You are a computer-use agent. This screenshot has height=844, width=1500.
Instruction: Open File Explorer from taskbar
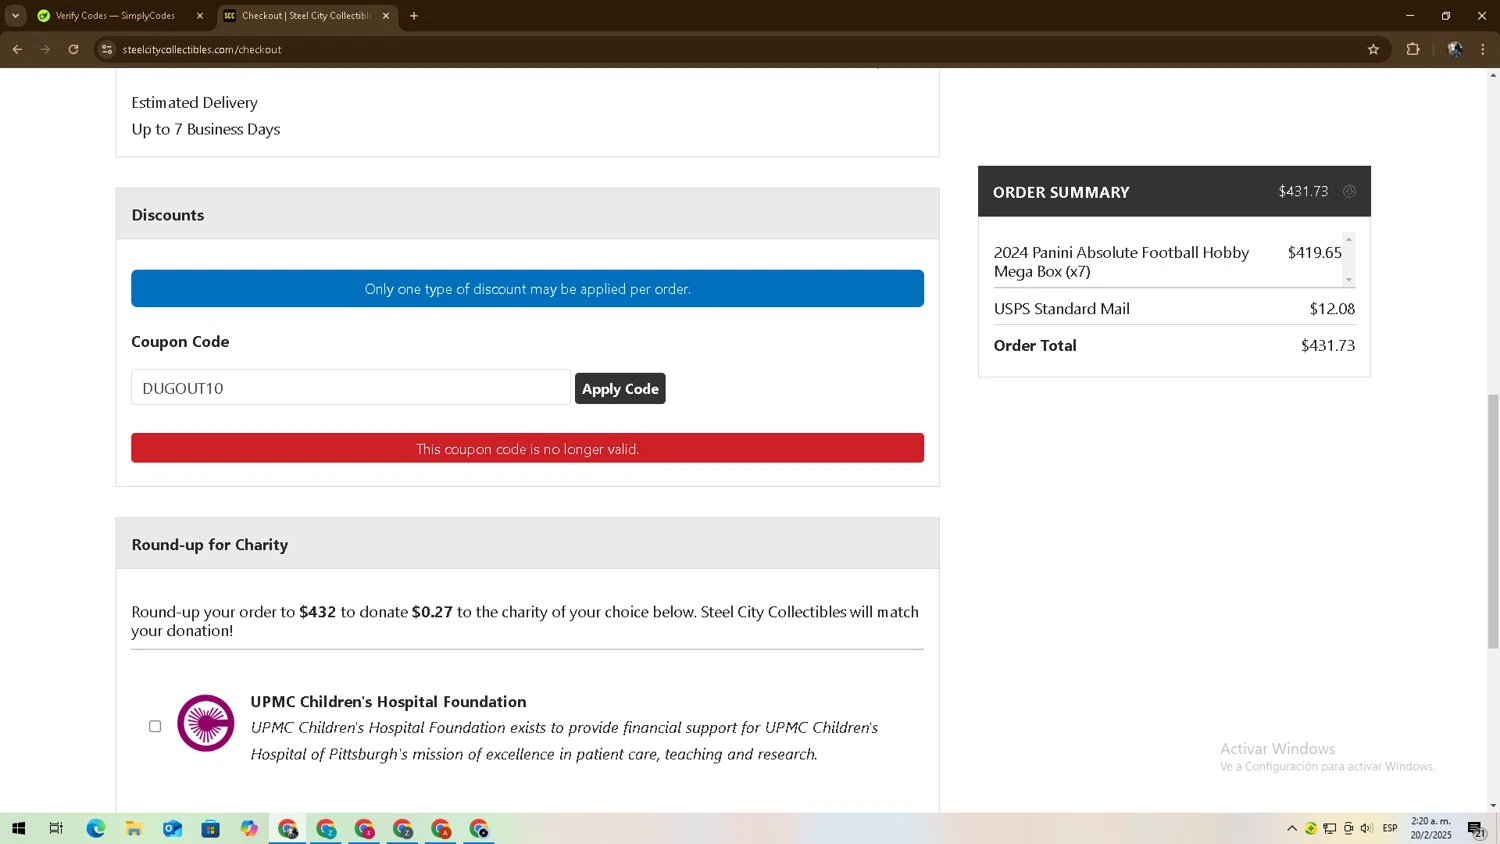coord(133,828)
